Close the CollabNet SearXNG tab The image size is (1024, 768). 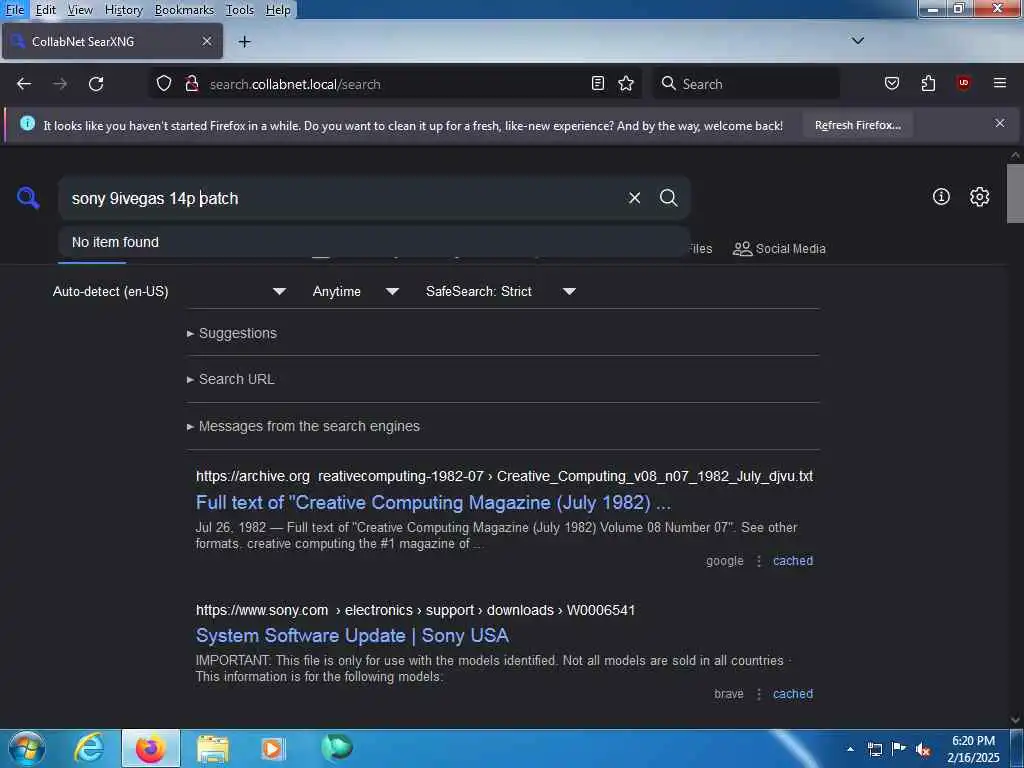click(206, 41)
